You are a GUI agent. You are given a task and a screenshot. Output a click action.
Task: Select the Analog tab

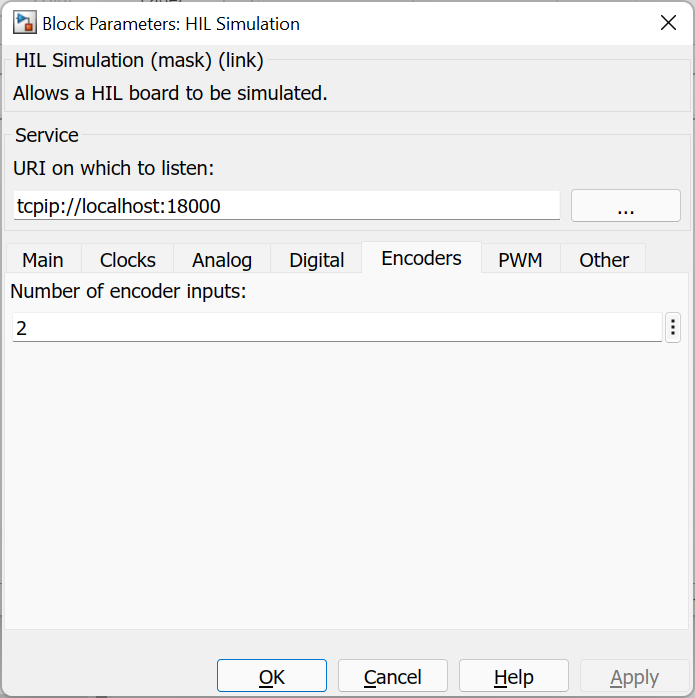click(222, 260)
